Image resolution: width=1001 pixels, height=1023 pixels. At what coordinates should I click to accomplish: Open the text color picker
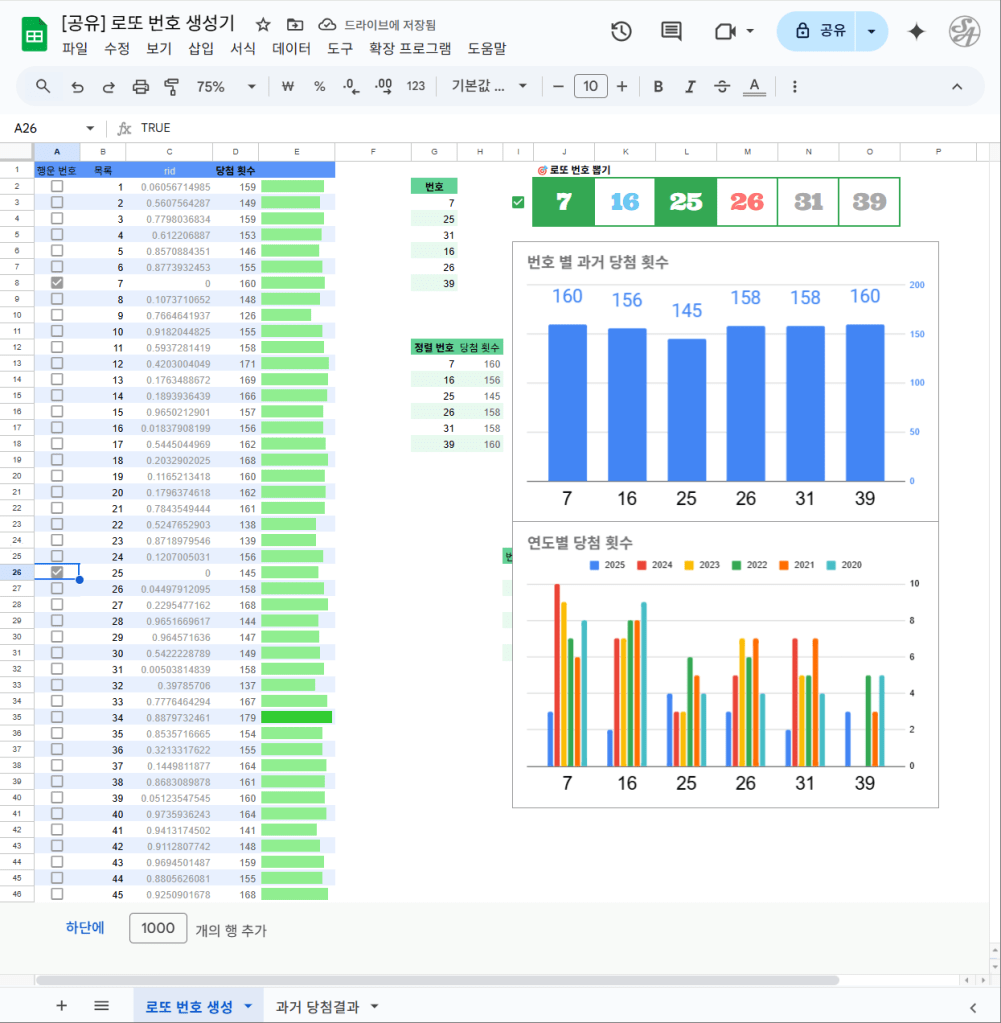[x=755, y=87]
